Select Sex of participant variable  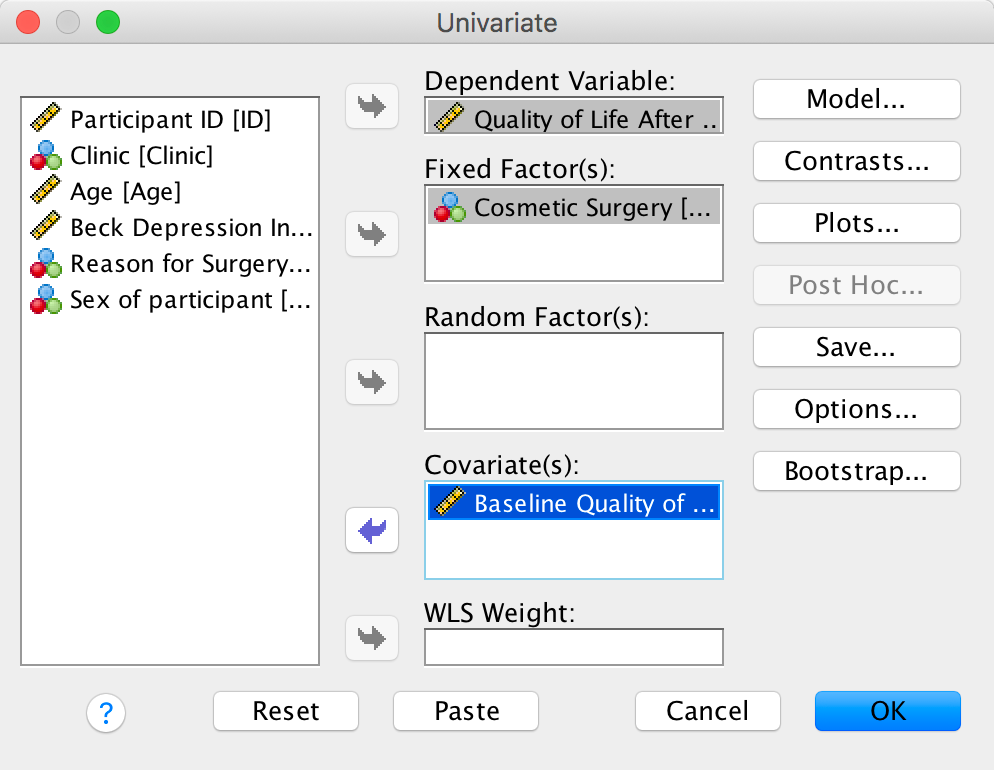pos(190,300)
